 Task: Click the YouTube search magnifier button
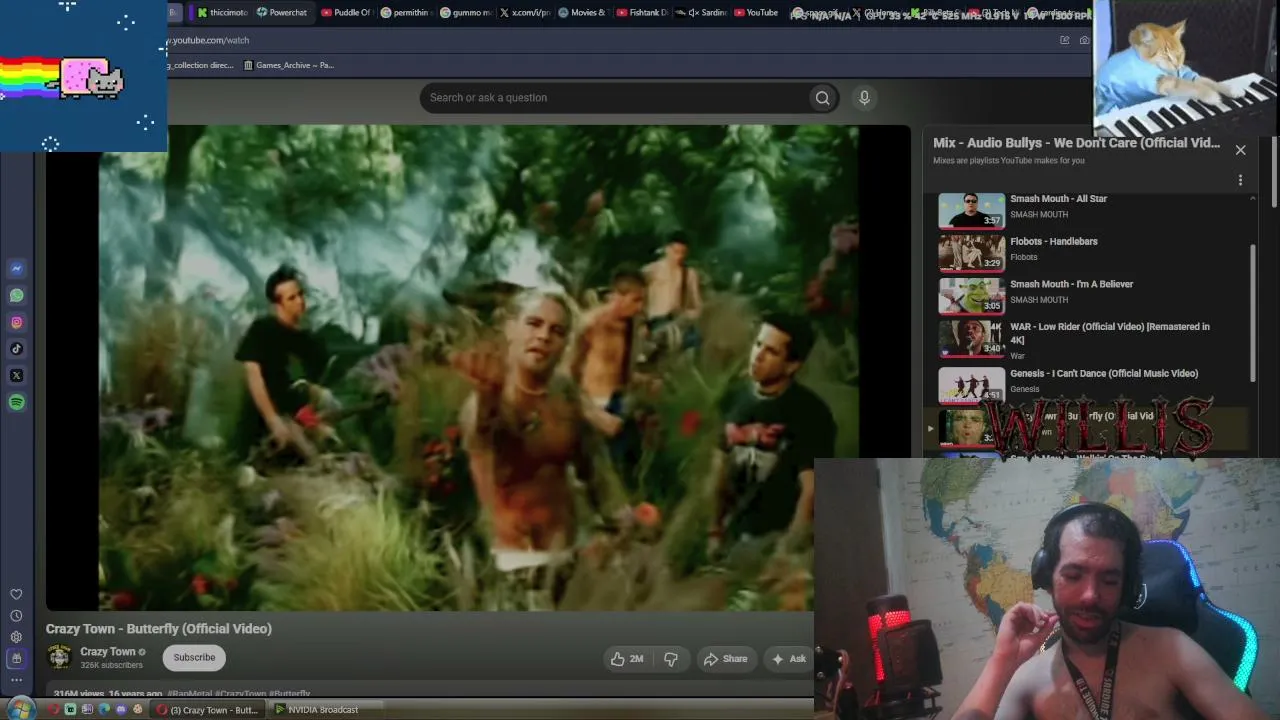[x=822, y=98]
